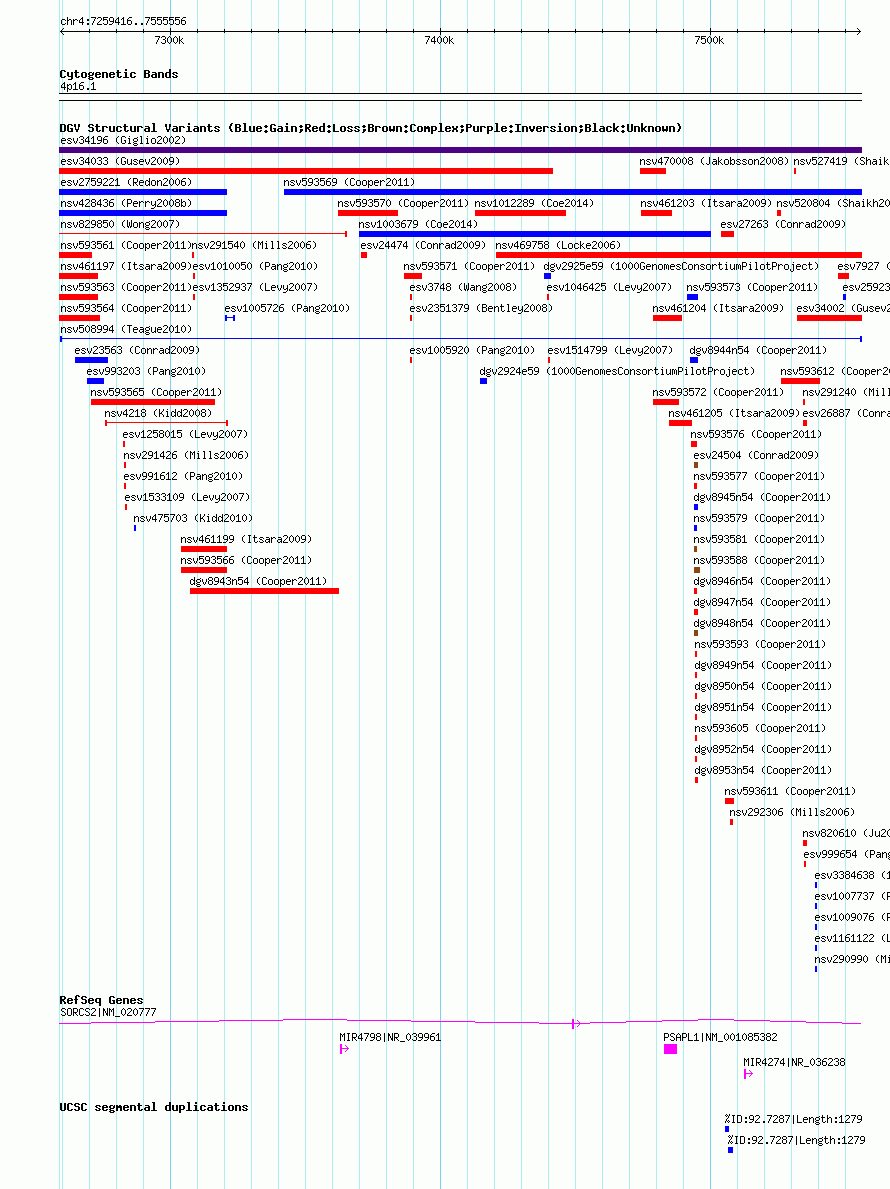Open dgv8943n54 (Cooper2011) variant label

point(259,582)
